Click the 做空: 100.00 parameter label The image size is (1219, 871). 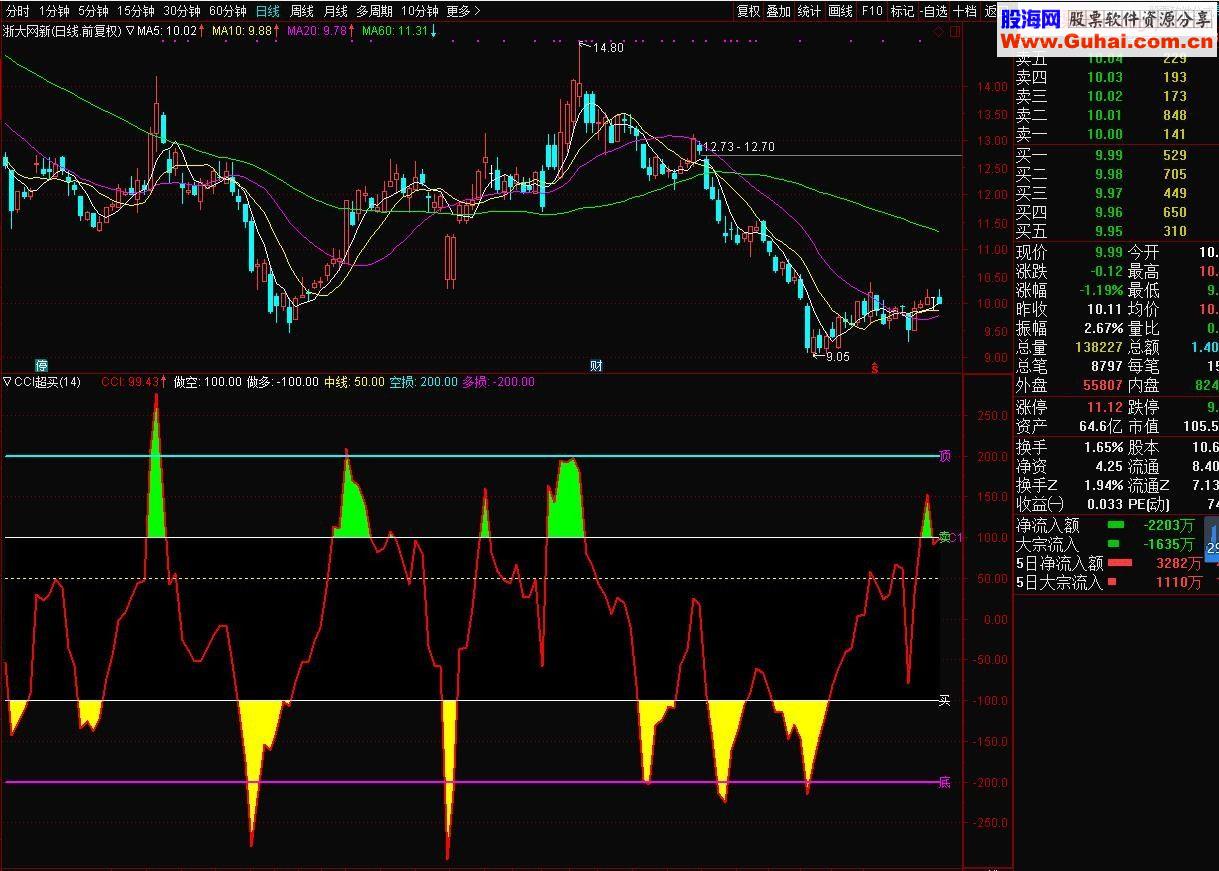click(x=207, y=382)
